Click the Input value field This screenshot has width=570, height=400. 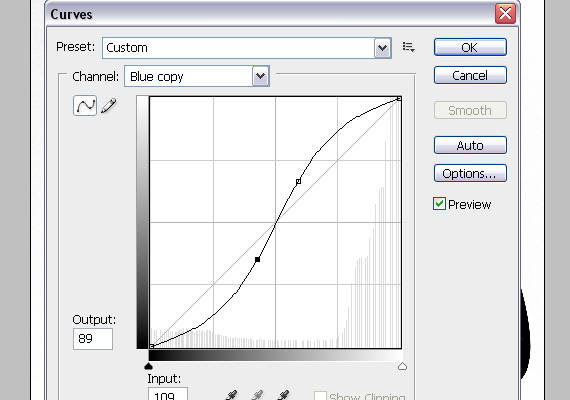pyautogui.click(x=168, y=394)
